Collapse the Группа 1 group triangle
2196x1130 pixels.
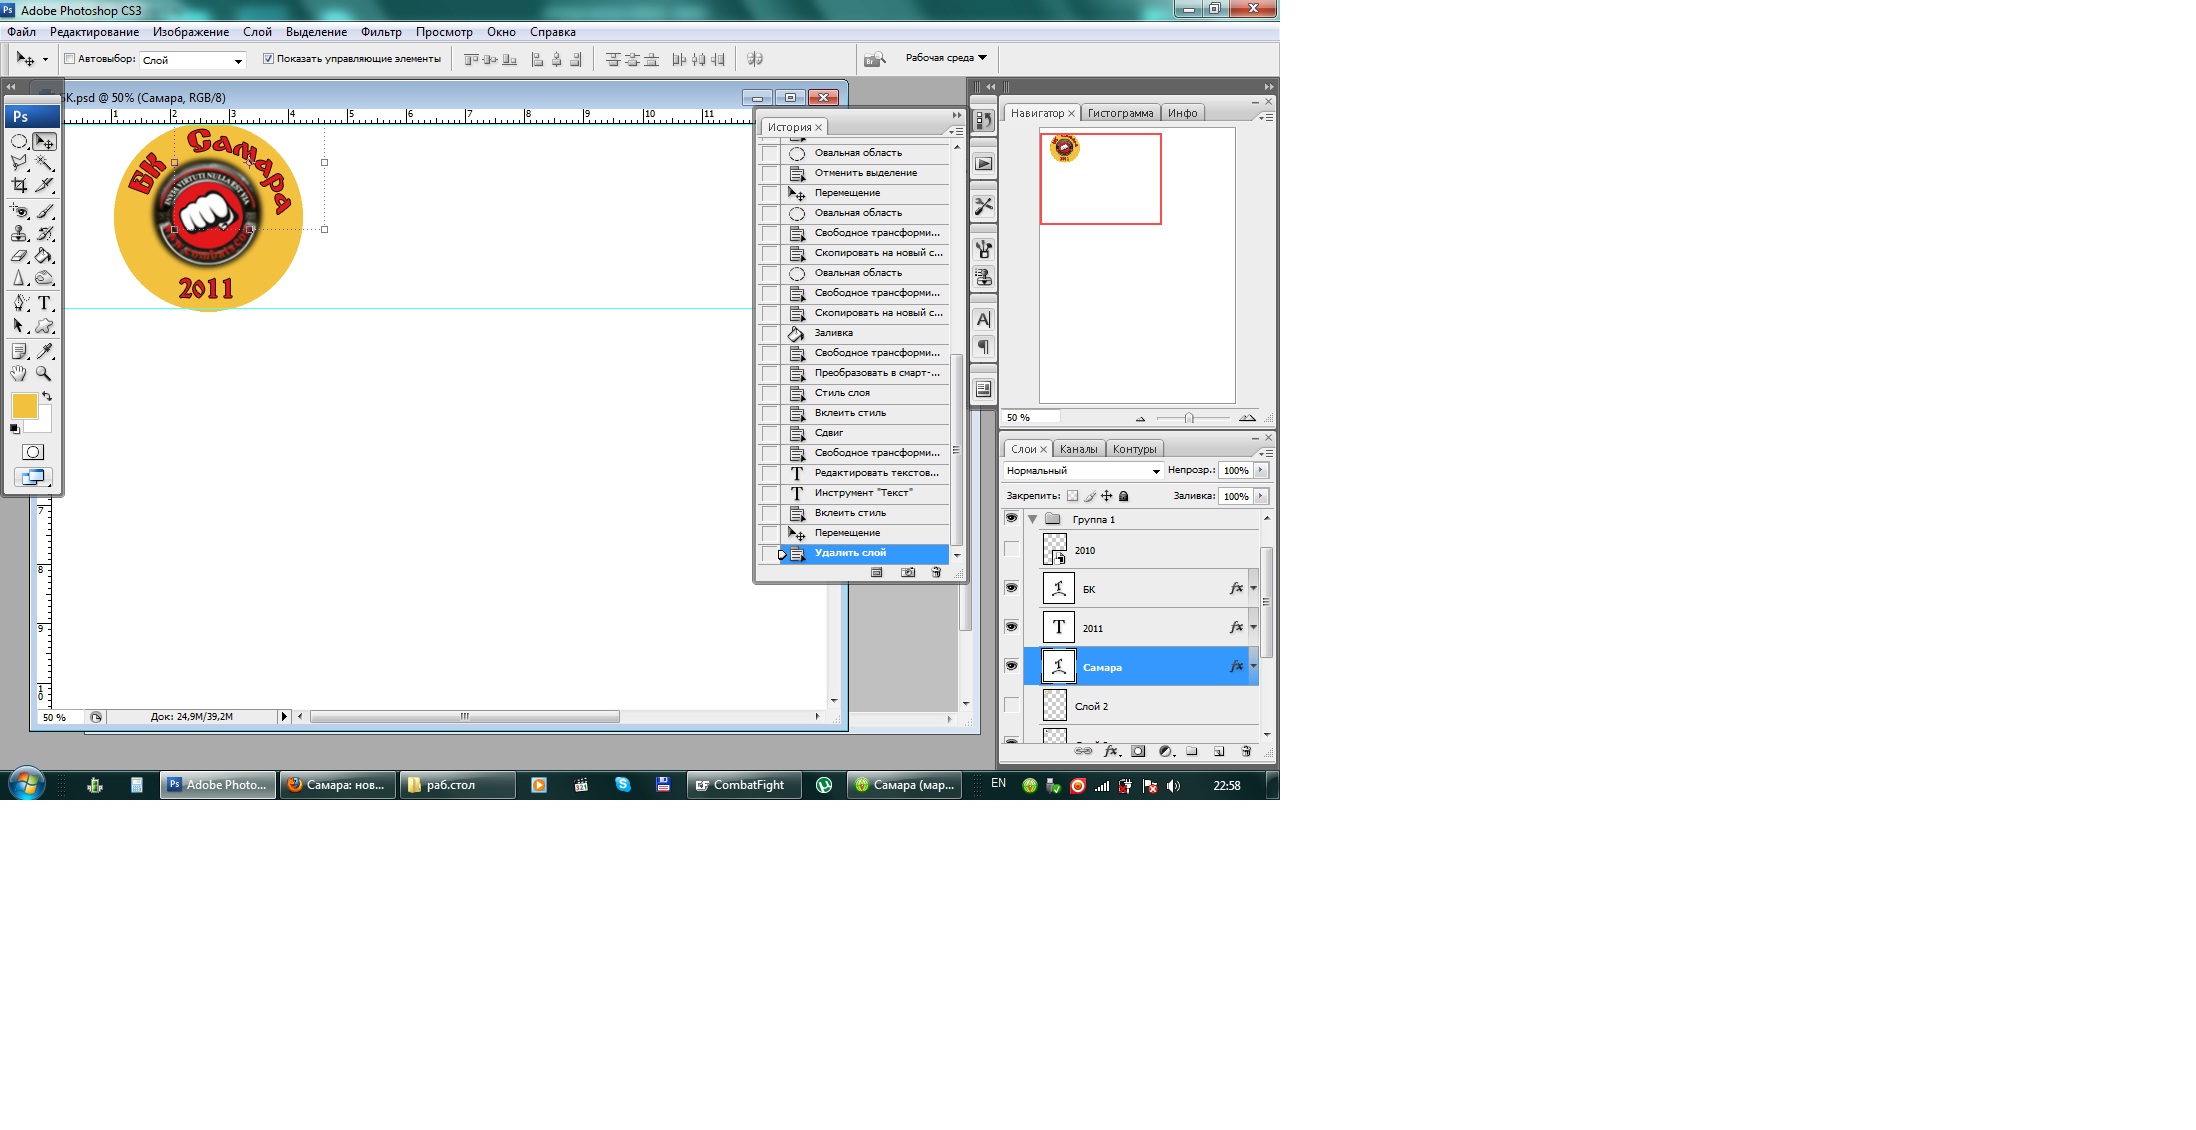pos(1032,519)
